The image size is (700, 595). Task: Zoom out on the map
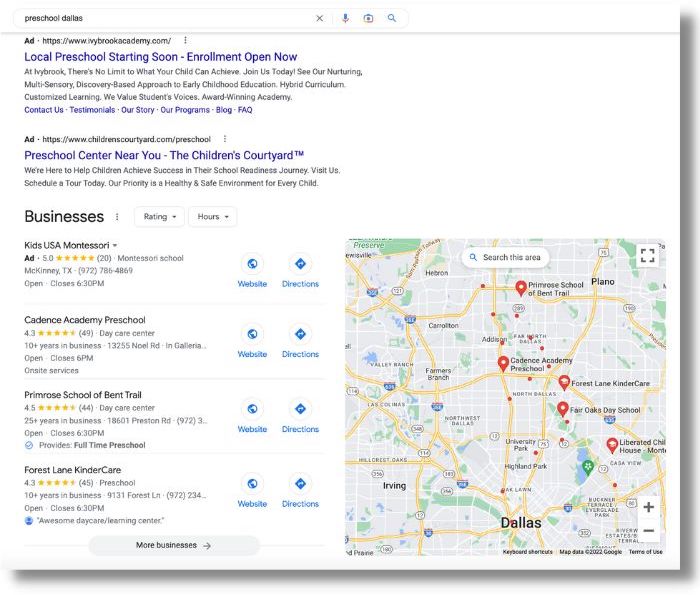pyautogui.click(x=649, y=530)
